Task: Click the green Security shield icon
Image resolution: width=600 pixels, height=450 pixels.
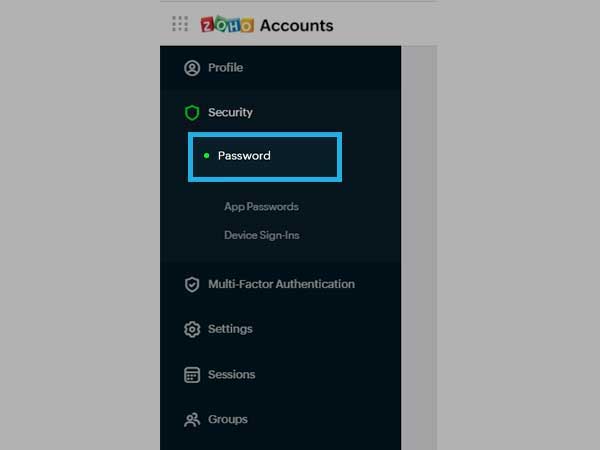Action: [192, 113]
